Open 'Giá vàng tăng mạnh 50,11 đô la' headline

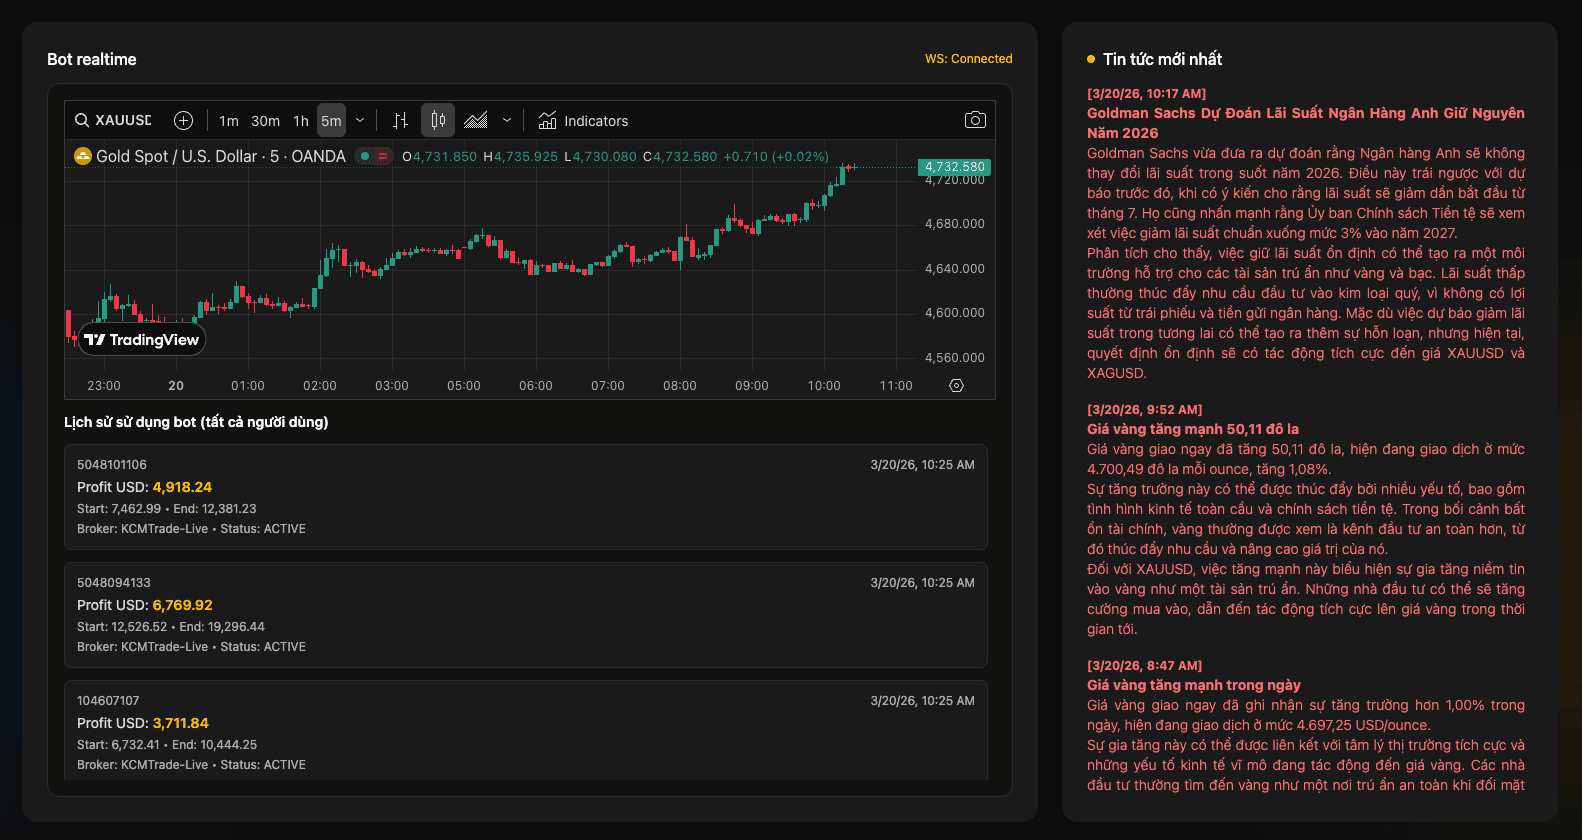(1193, 429)
